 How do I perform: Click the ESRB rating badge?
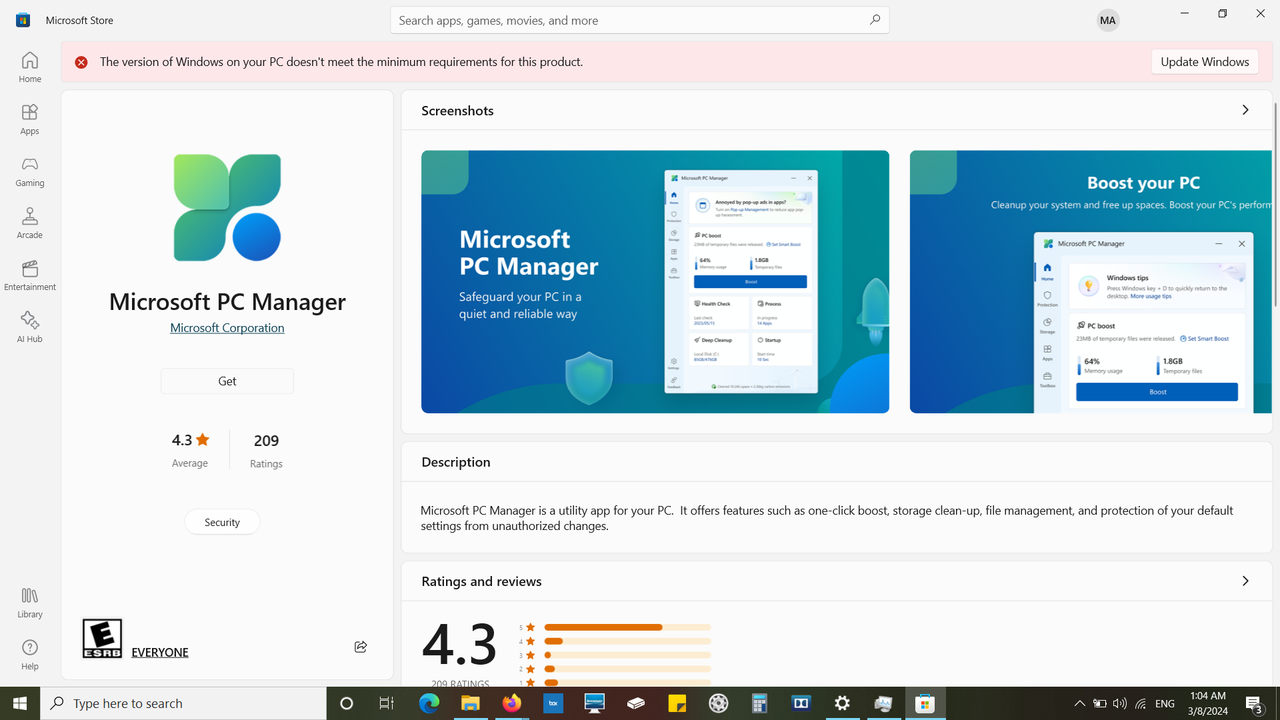point(102,638)
